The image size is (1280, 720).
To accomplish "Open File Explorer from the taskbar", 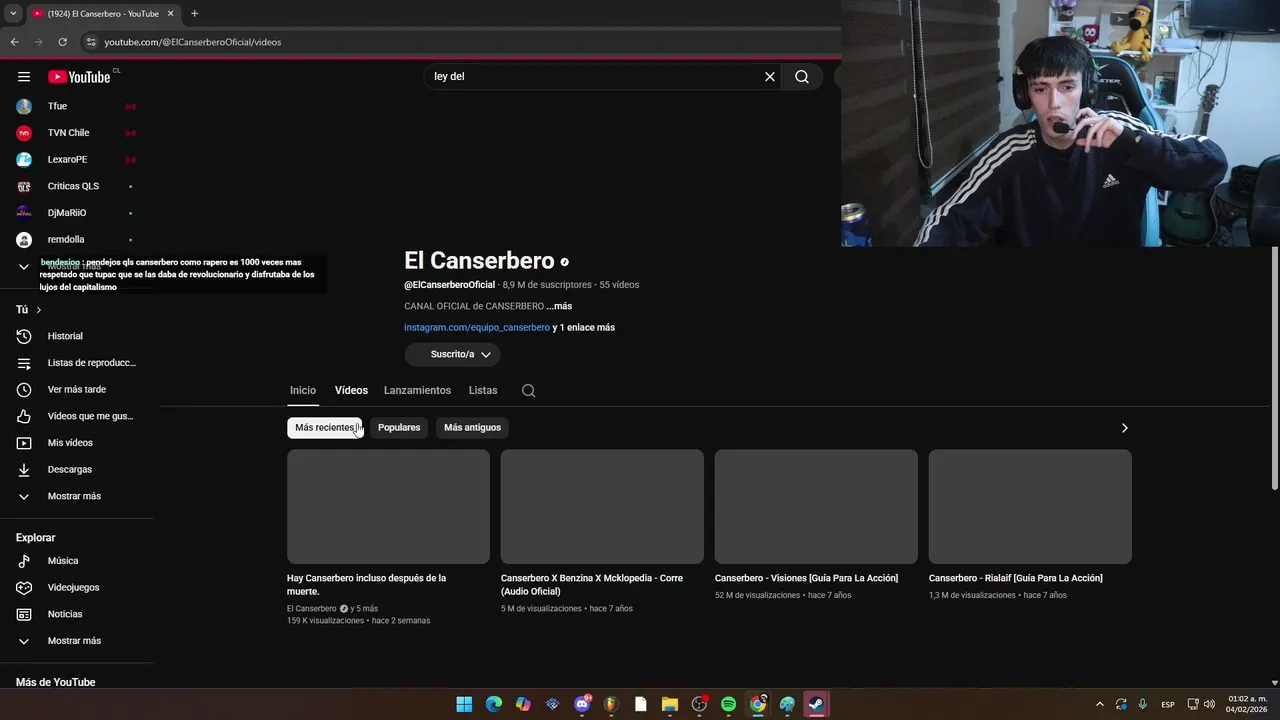I will coord(670,704).
